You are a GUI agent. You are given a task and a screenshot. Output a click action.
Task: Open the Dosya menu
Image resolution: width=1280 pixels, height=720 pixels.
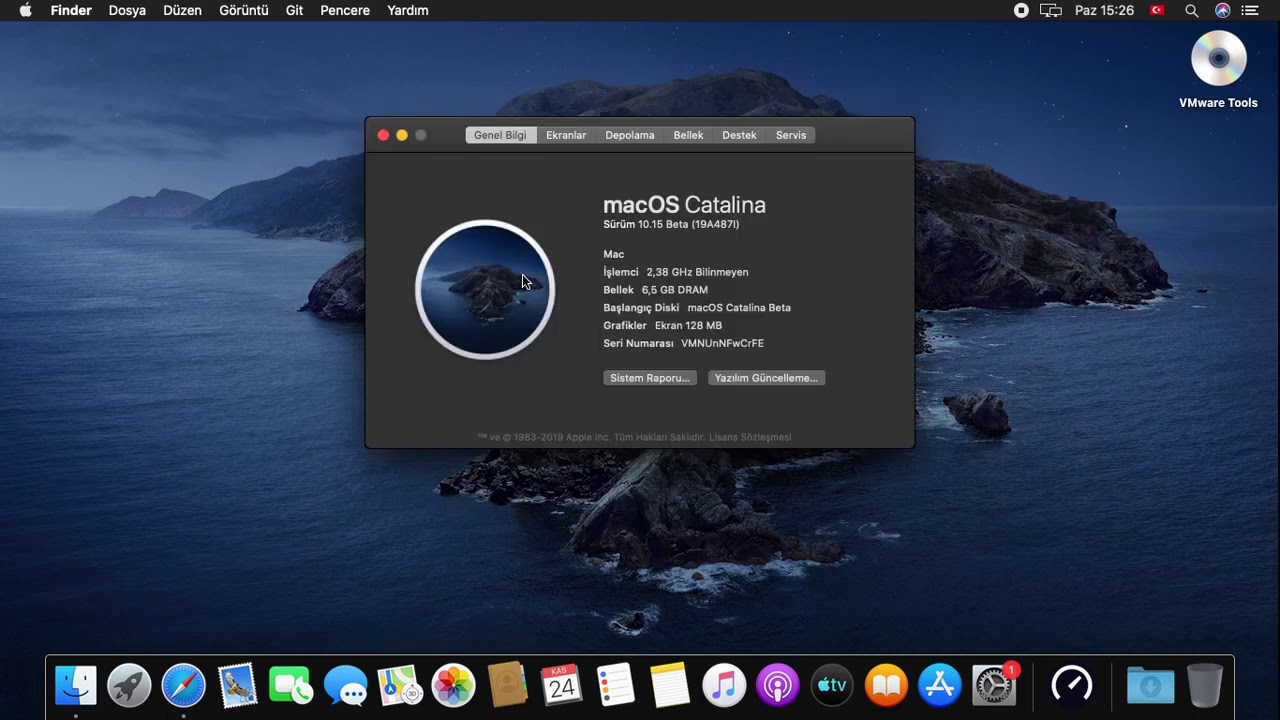click(x=127, y=10)
